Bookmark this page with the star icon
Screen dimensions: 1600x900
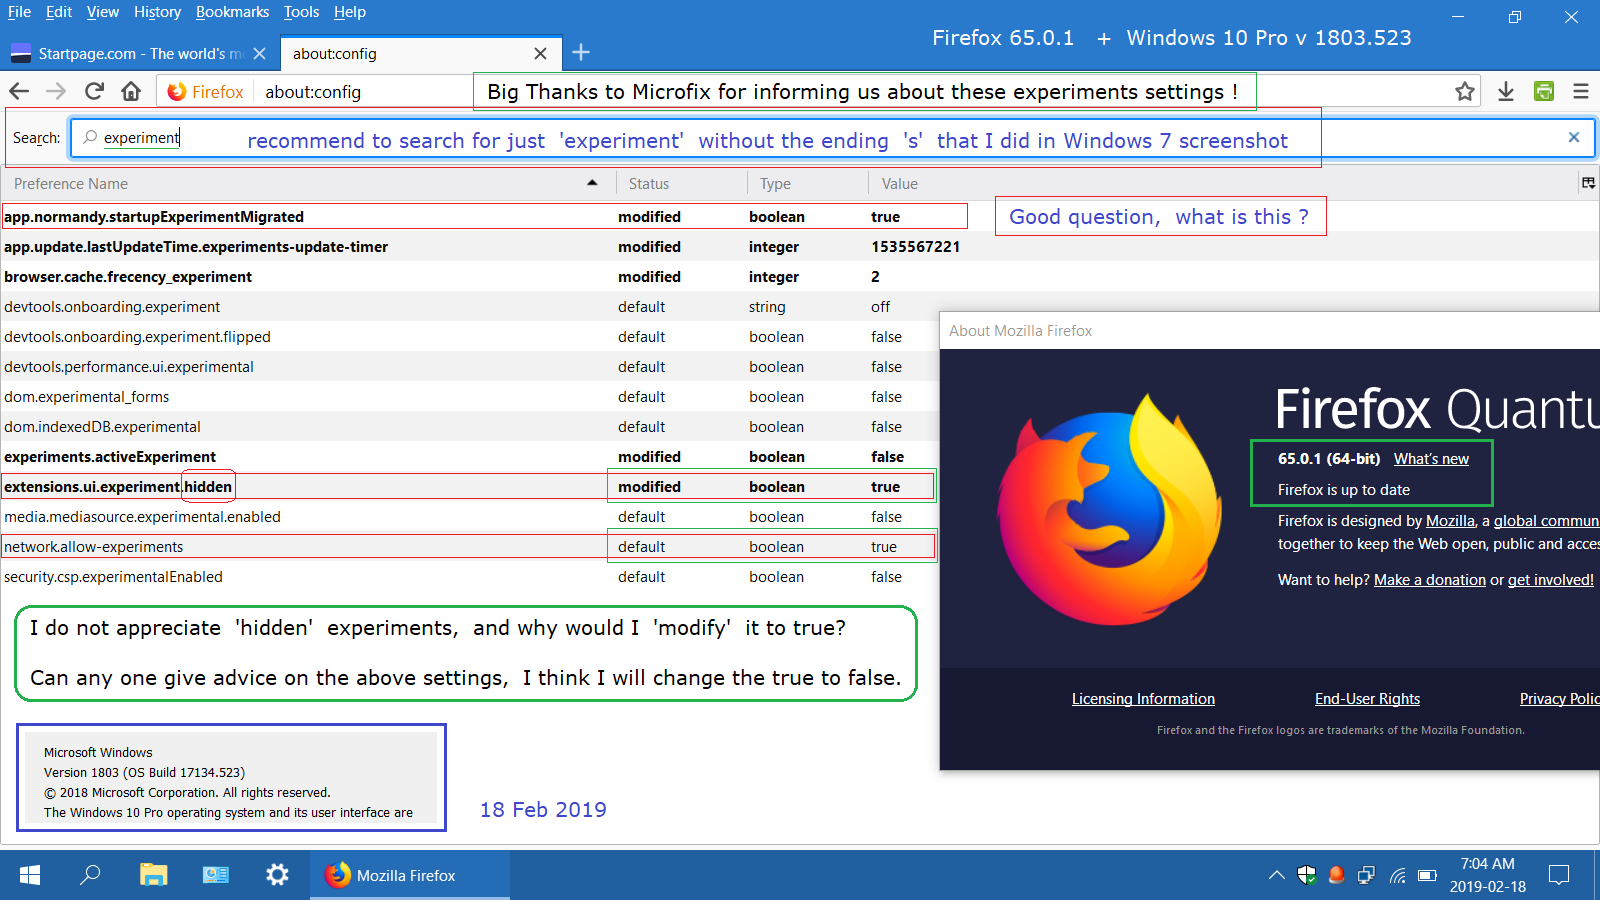1465,91
